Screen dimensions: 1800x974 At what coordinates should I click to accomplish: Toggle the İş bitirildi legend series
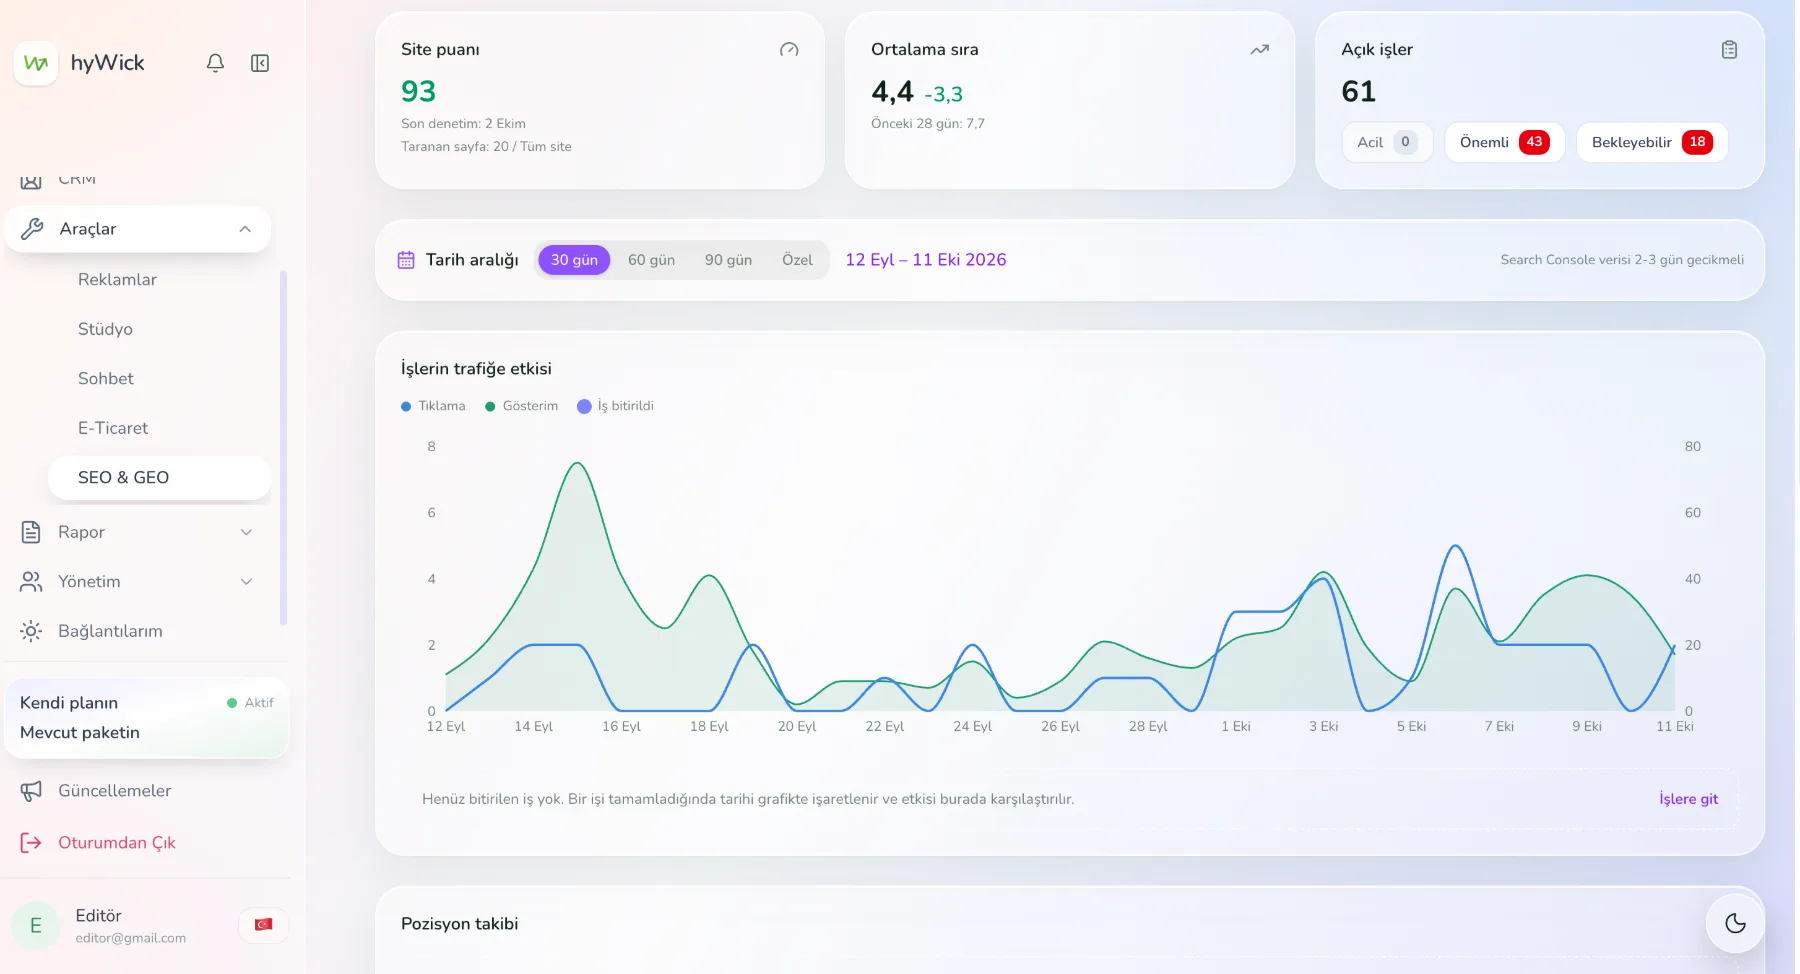pos(615,406)
